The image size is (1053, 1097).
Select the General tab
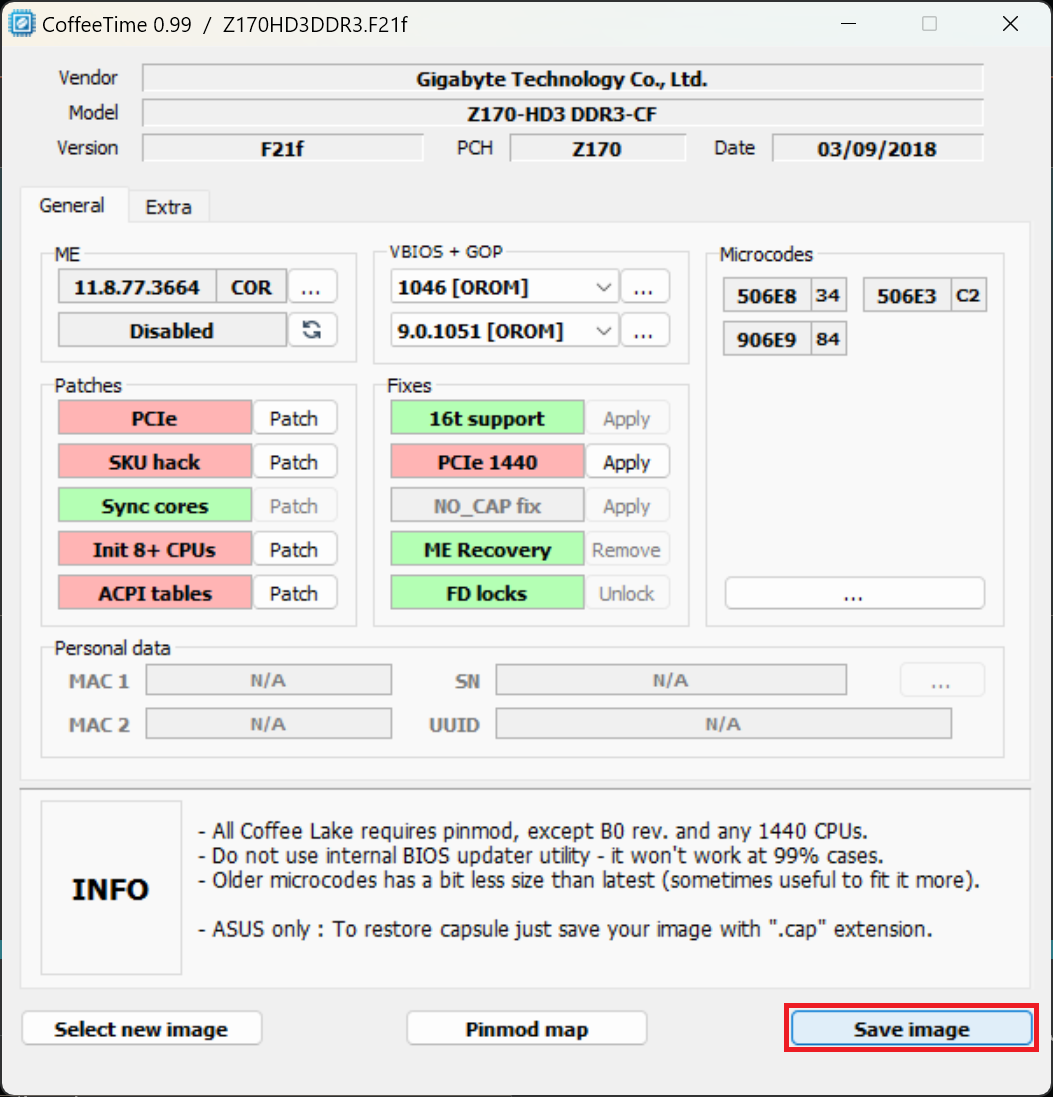tap(72, 206)
